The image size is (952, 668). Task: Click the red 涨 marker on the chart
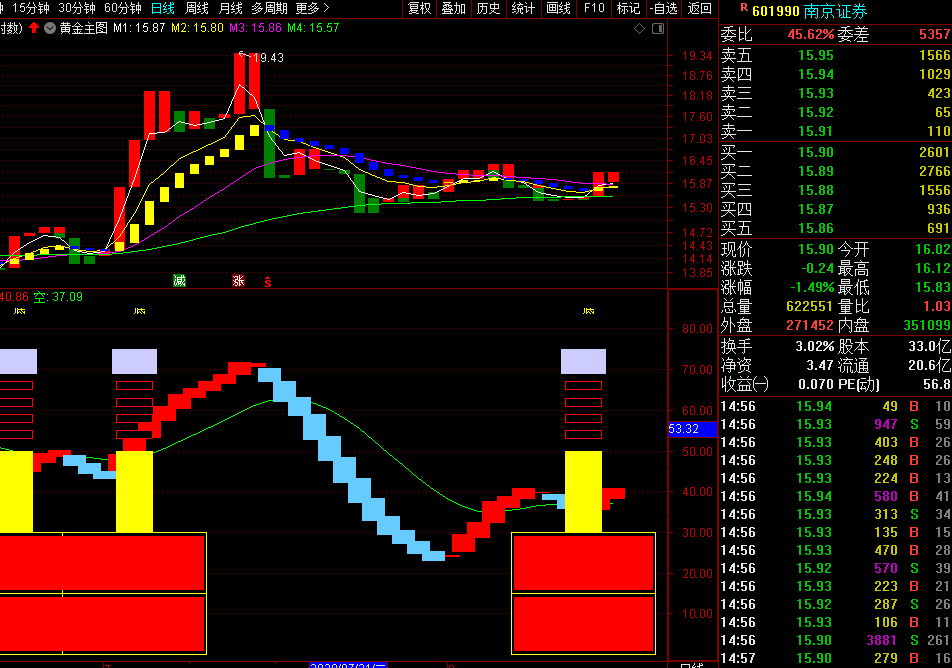238,280
